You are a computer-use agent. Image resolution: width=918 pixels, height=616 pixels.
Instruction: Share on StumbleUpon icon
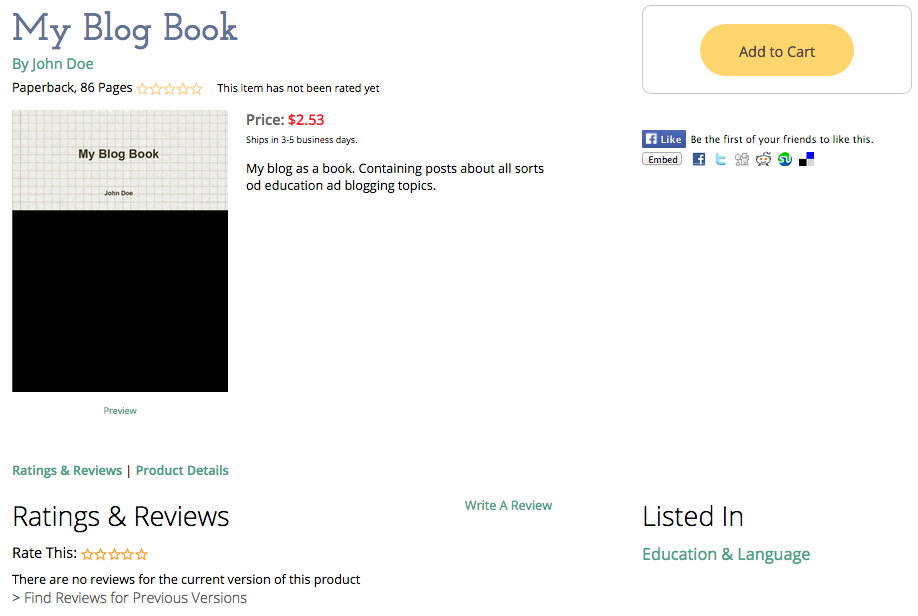[x=785, y=159]
